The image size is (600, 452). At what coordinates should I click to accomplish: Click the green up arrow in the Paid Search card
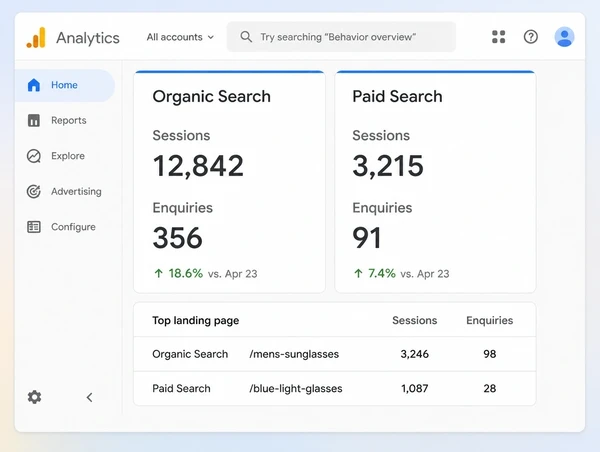click(x=358, y=273)
